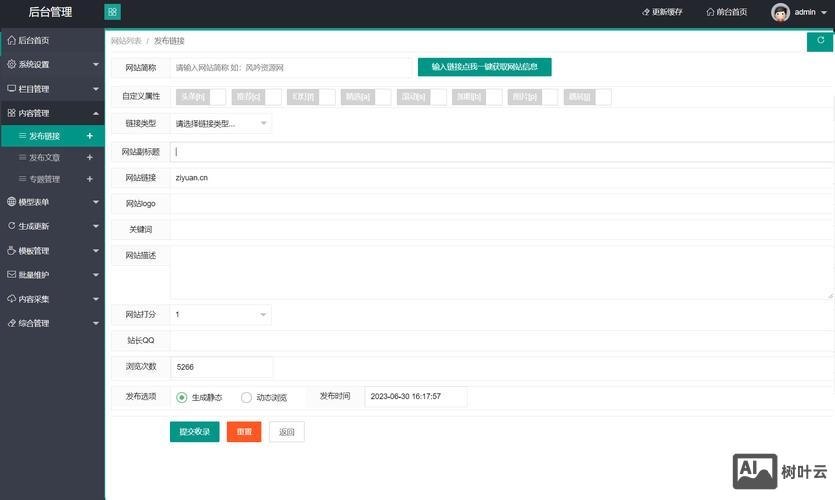Screen dimensions: 835x500
Task: Click the orange 重置 reset button
Action: pos(244,432)
